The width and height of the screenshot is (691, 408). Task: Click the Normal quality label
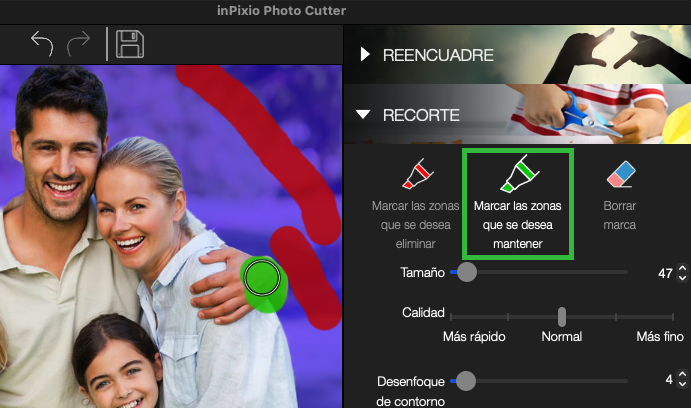pos(561,337)
